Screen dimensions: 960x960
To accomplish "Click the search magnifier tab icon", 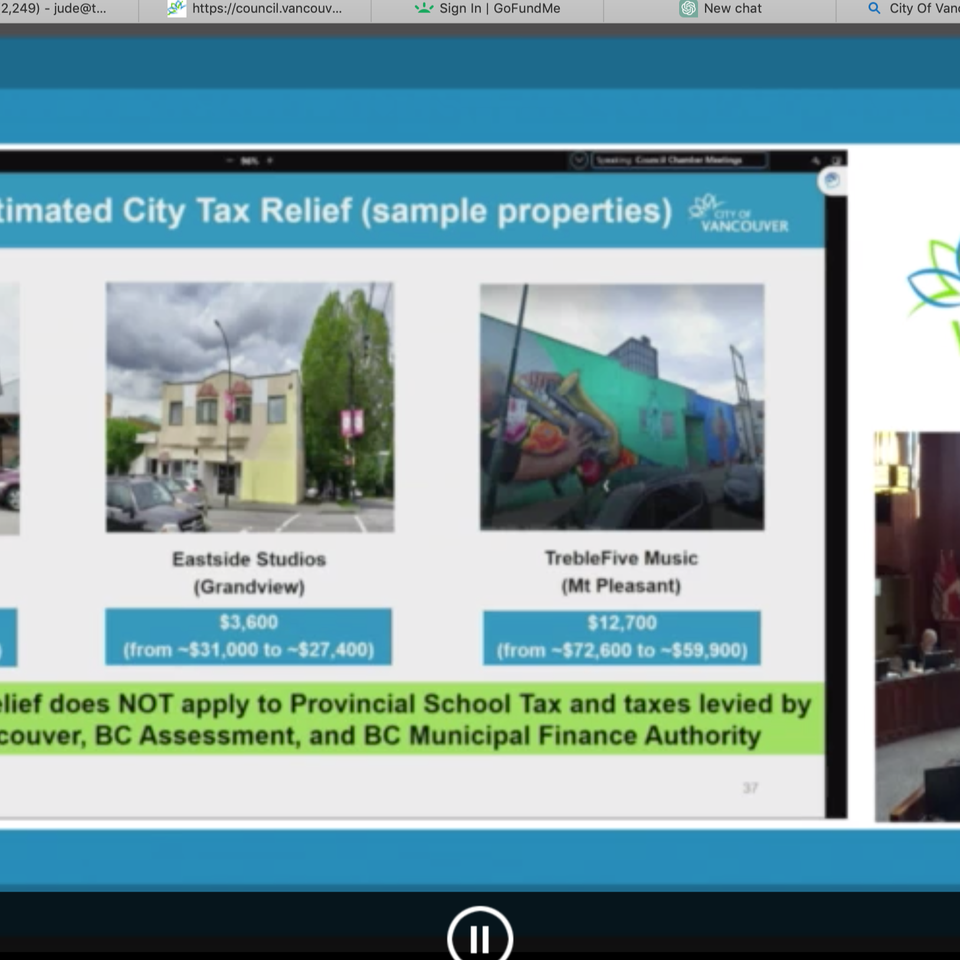I will point(874,9).
